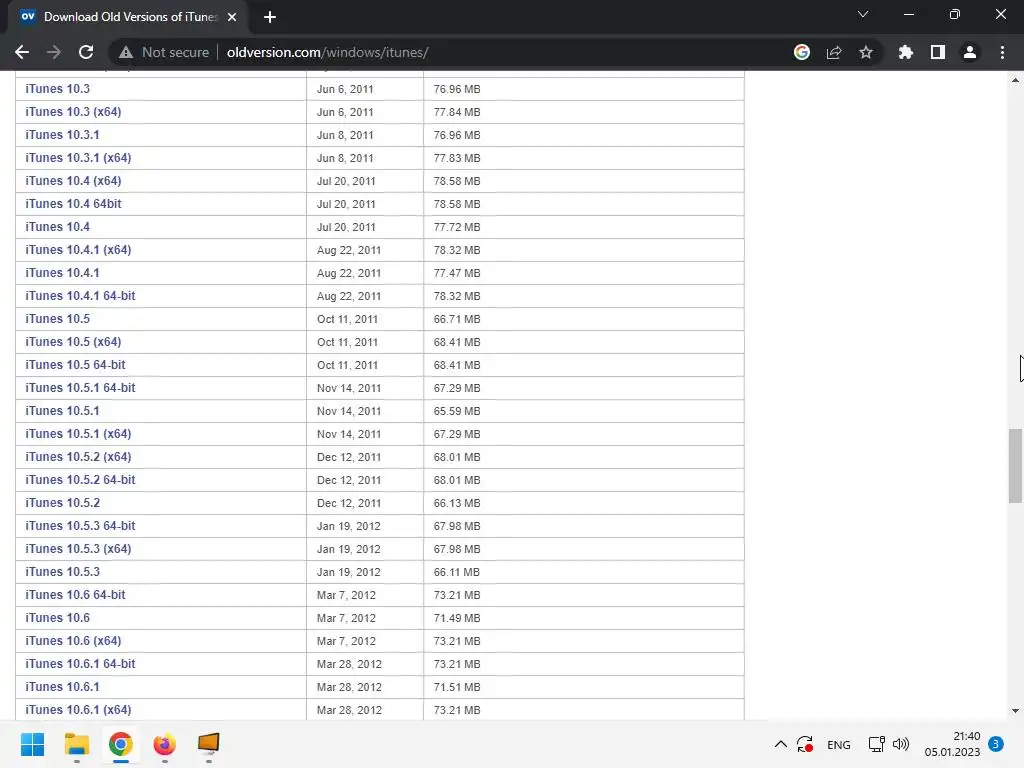
Task: Click the browser forward arrow
Action: (54, 52)
